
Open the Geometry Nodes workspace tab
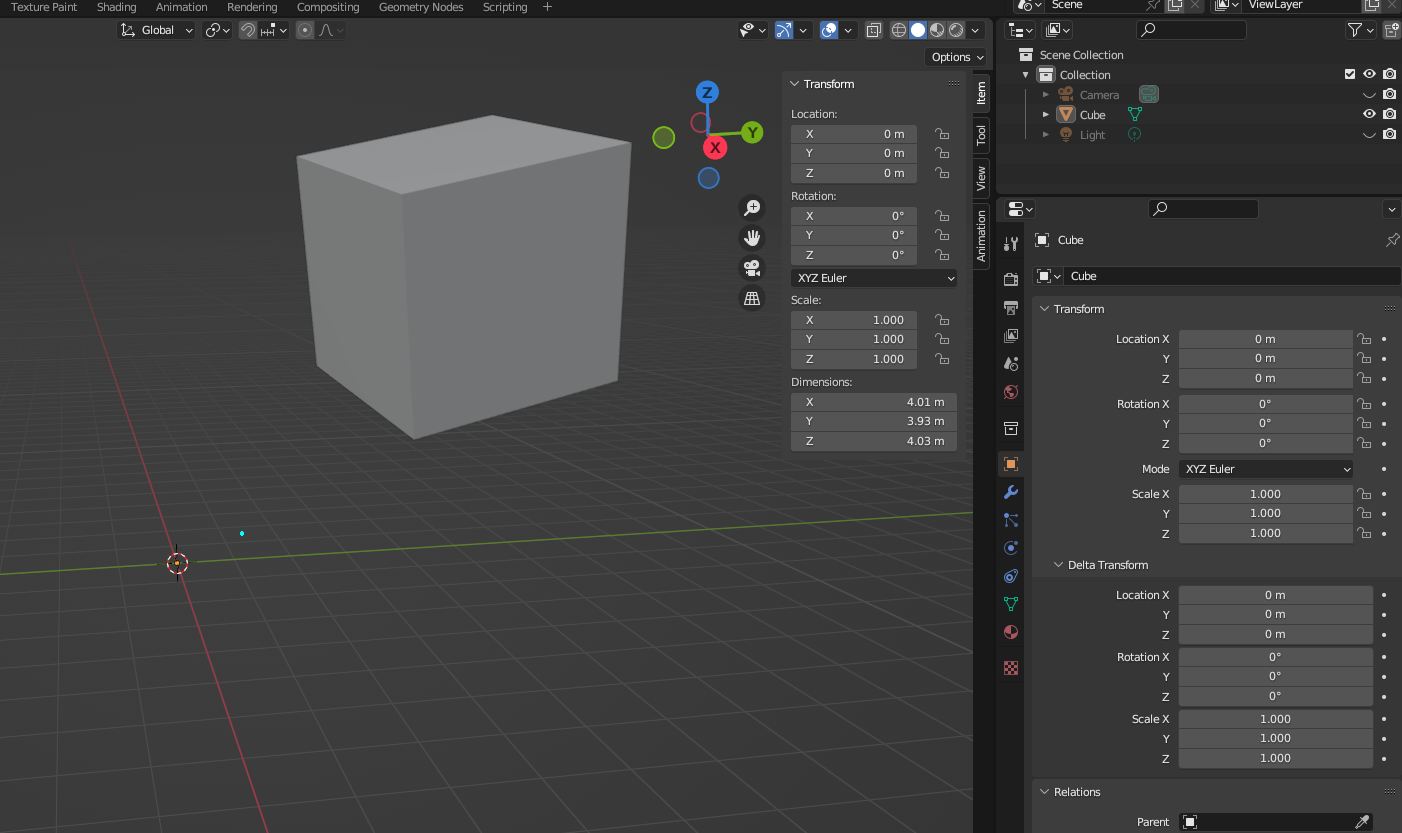(x=421, y=7)
